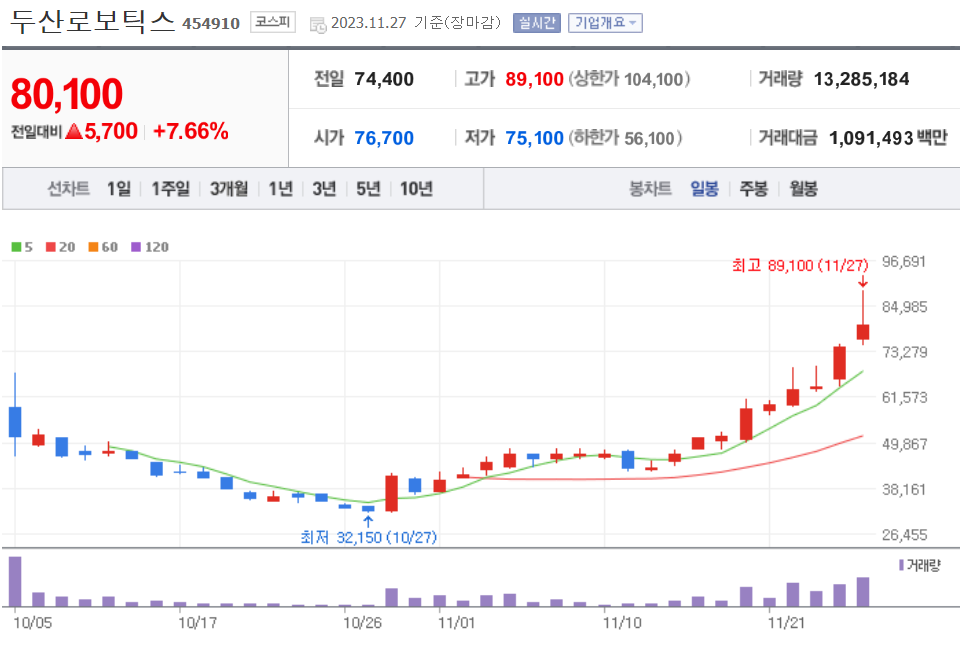Screen dimensions: 960x654
Task: Select the 1일 line chart period
Action: pyautogui.click(x=119, y=189)
